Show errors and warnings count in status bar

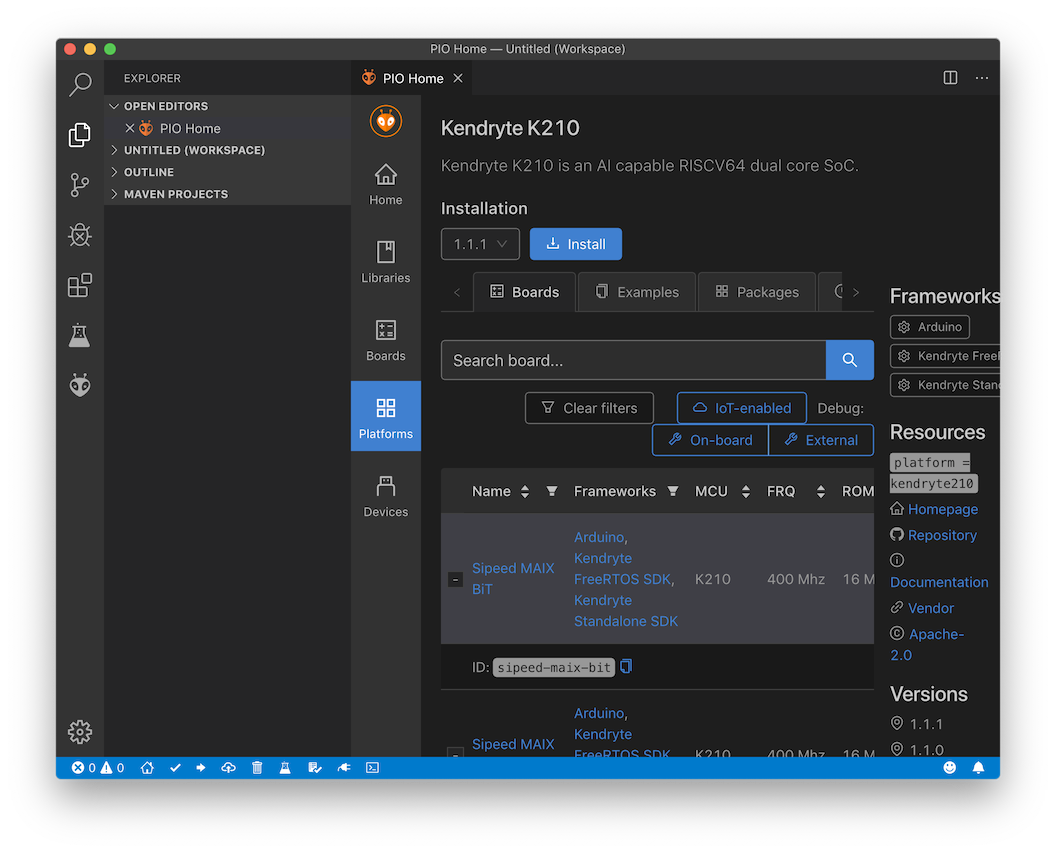[x=98, y=767]
